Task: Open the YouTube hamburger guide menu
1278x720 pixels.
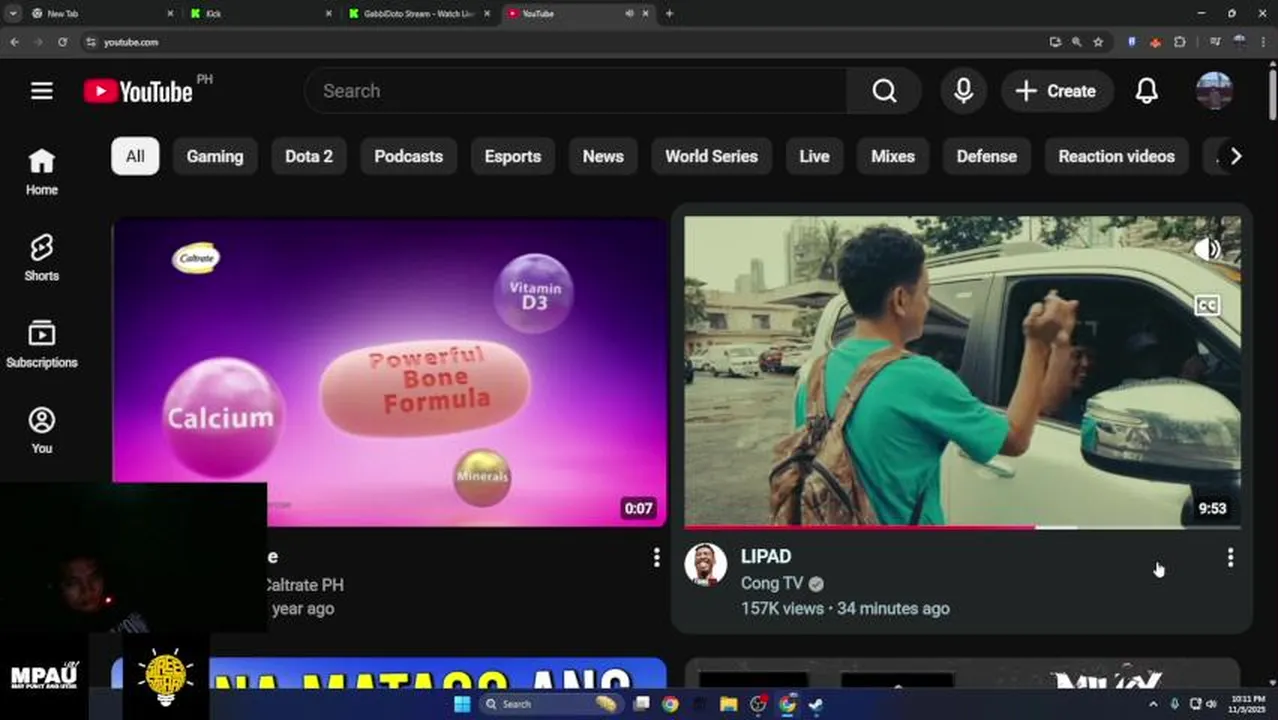Action: pyautogui.click(x=41, y=91)
